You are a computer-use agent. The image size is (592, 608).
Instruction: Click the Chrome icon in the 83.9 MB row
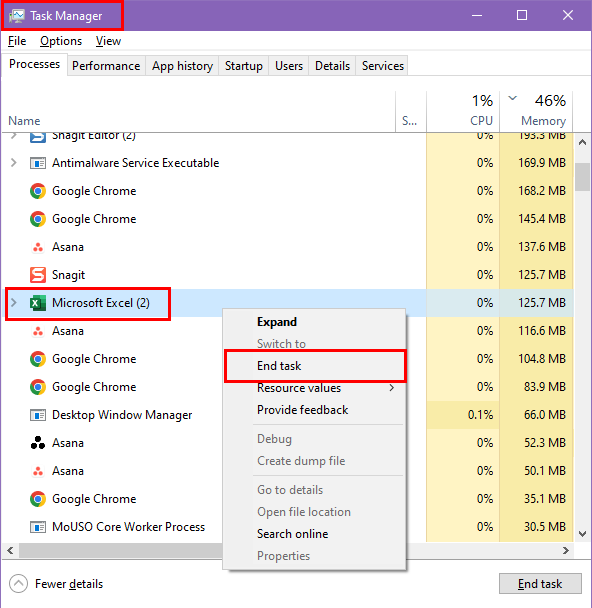point(38,387)
